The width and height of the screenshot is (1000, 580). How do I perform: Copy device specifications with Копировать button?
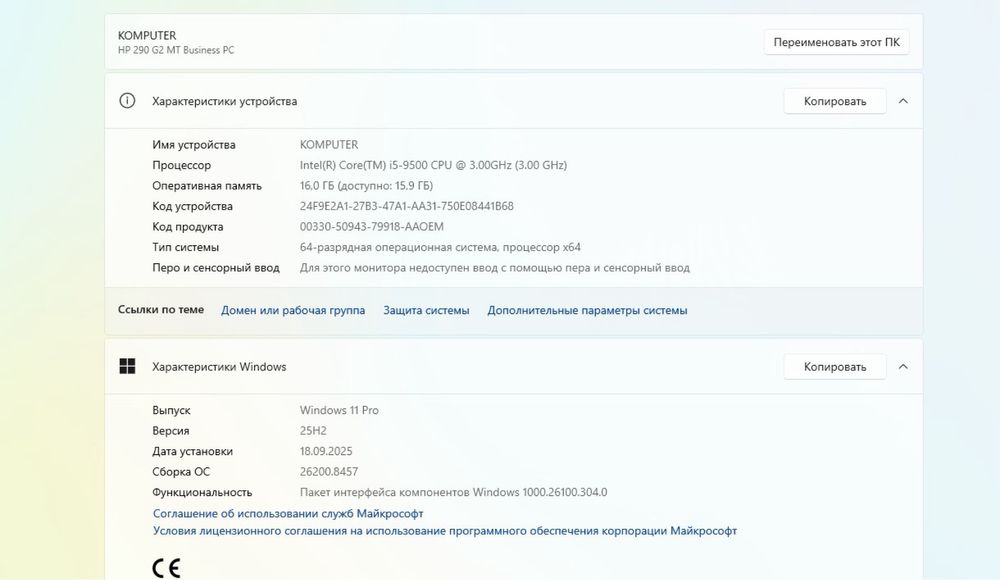point(835,101)
